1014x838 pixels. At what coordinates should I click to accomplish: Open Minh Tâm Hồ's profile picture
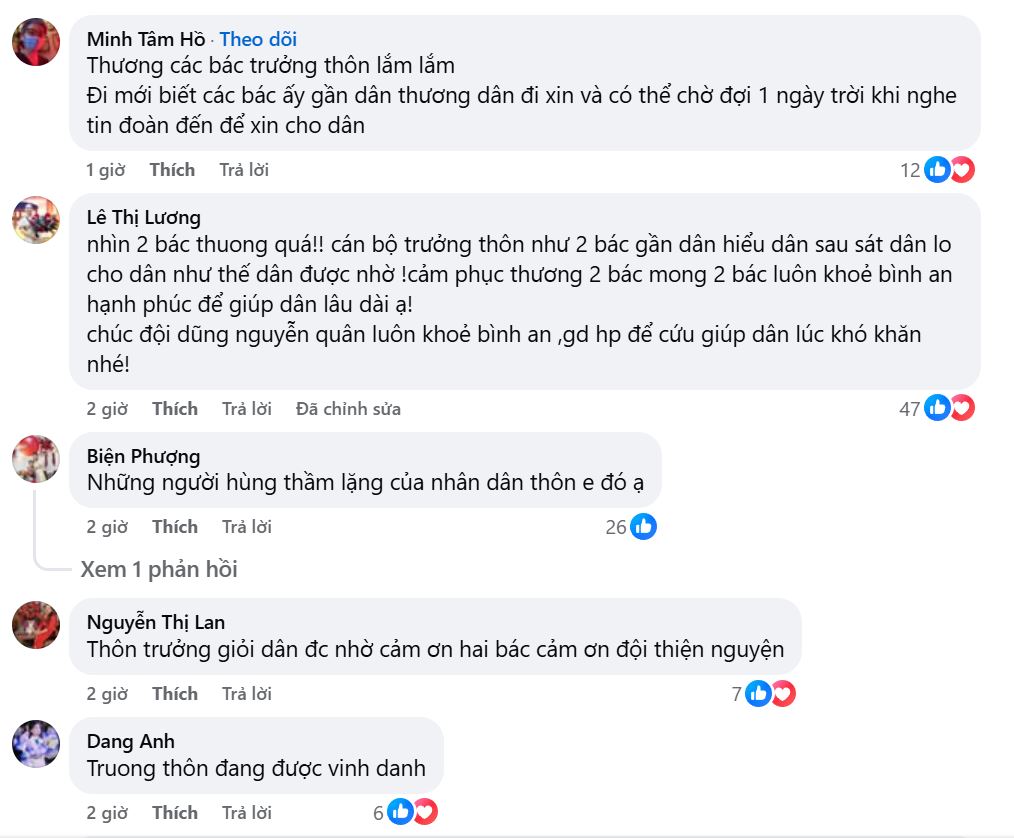point(35,42)
